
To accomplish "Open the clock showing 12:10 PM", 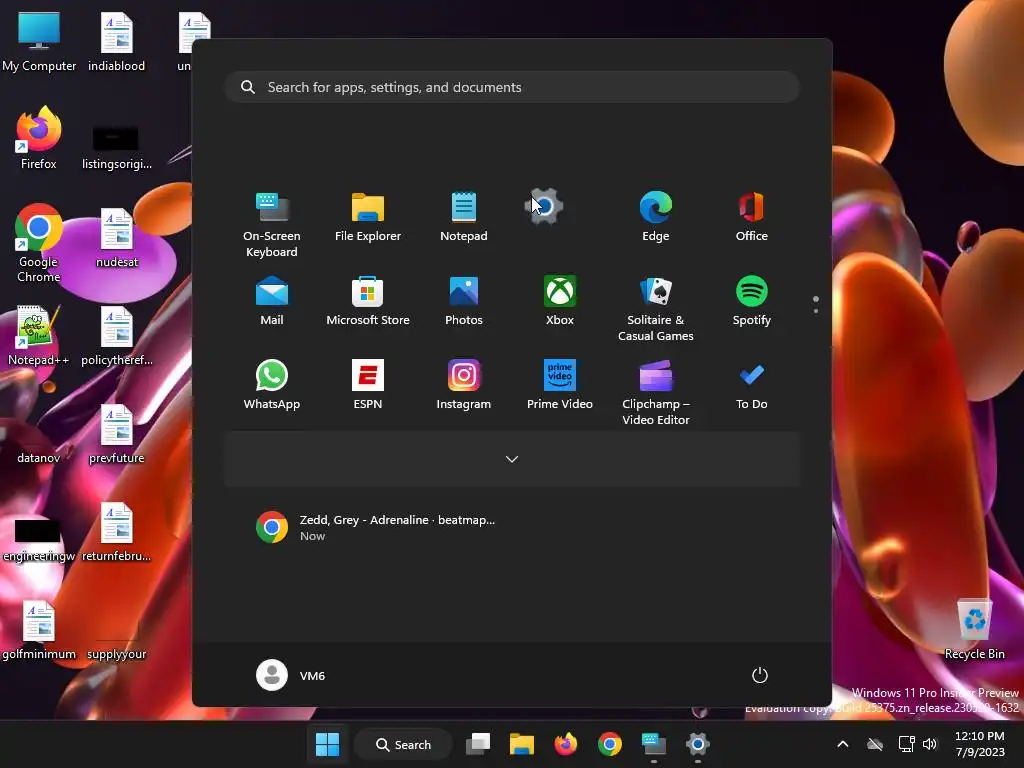I will 980,744.
